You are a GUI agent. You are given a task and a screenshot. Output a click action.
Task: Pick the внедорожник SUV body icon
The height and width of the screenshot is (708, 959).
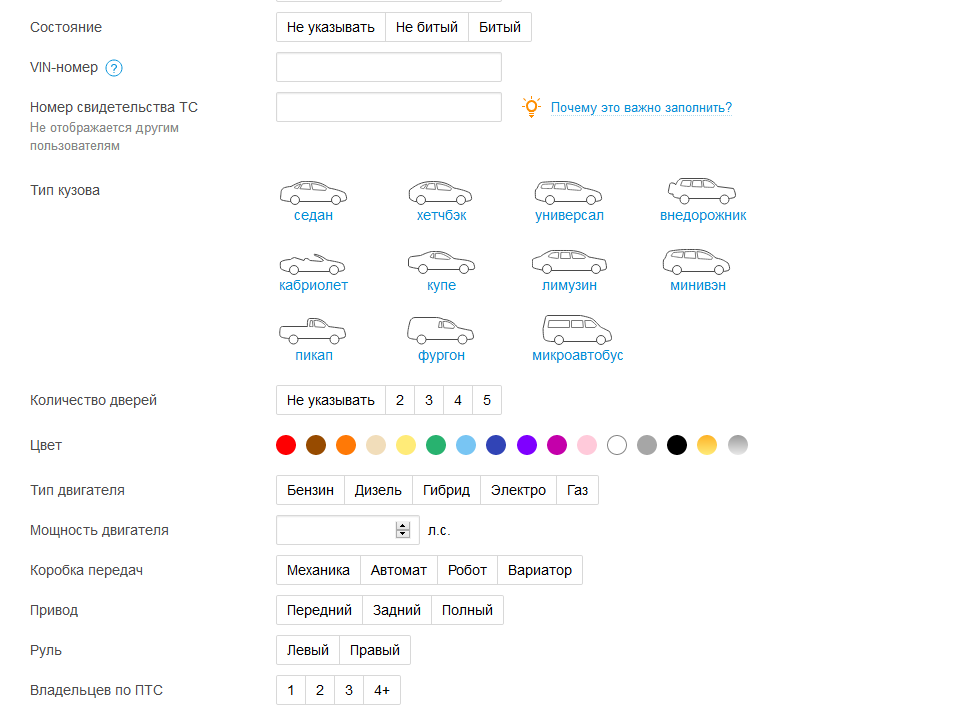click(x=702, y=191)
